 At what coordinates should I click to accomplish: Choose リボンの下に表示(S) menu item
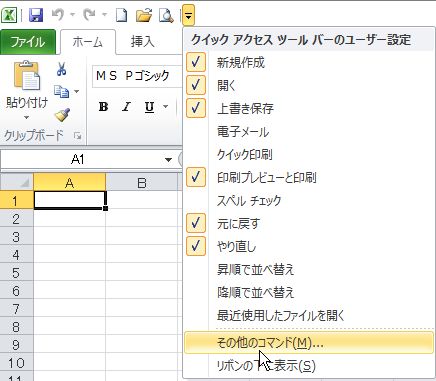click(x=309, y=366)
